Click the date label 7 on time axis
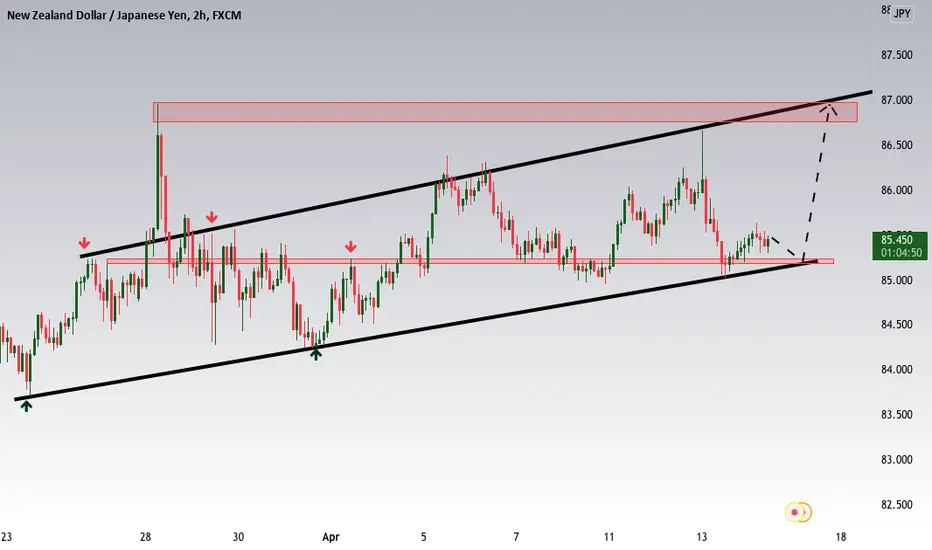The height and width of the screenshot is (550, 932). [516, 537]
